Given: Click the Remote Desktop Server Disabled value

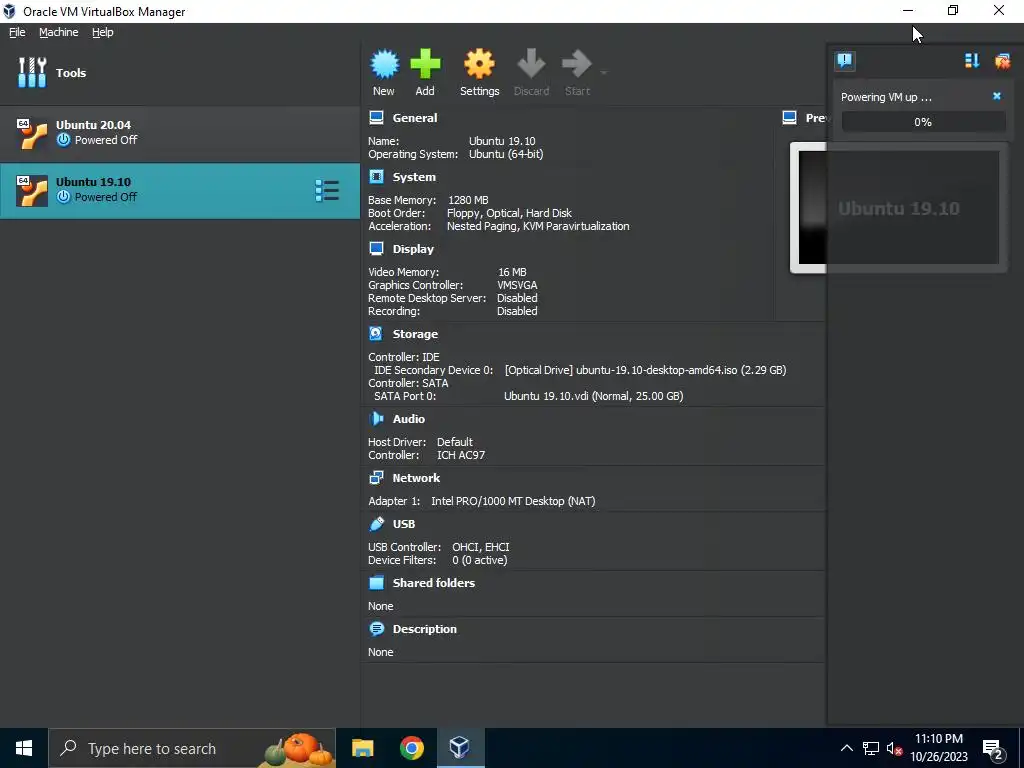Looking at the screenshot, I should coord(517,298).
